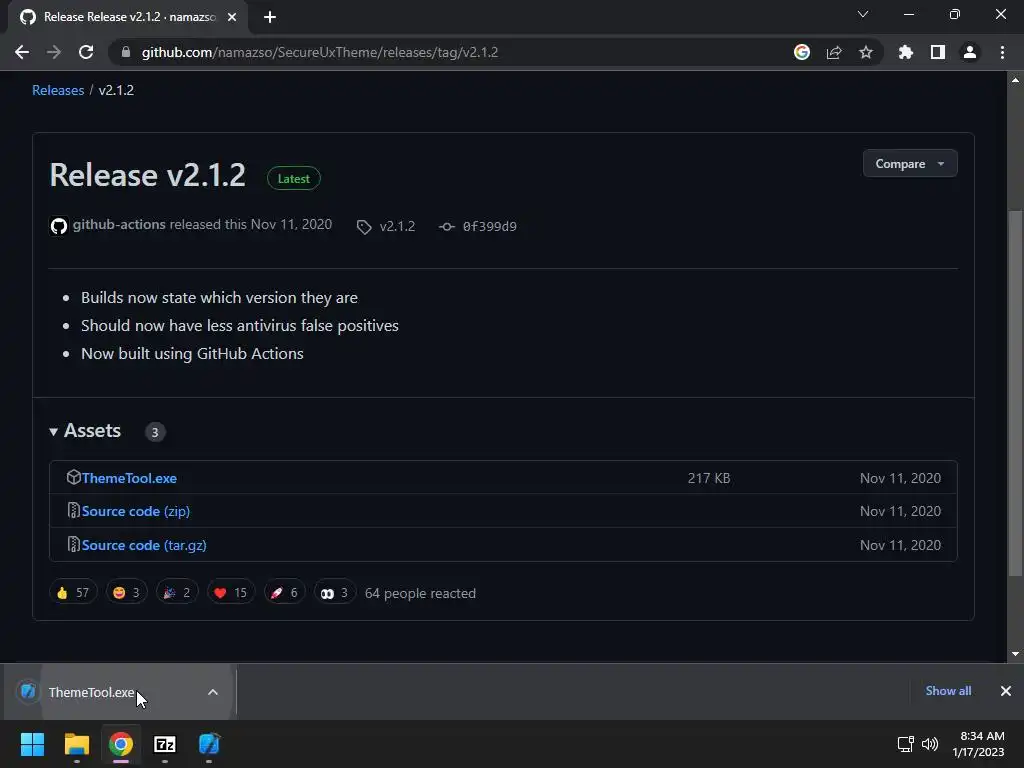Click the scrollbar up arrow
Viewport: 1024px width, 768px height.
1015,80
